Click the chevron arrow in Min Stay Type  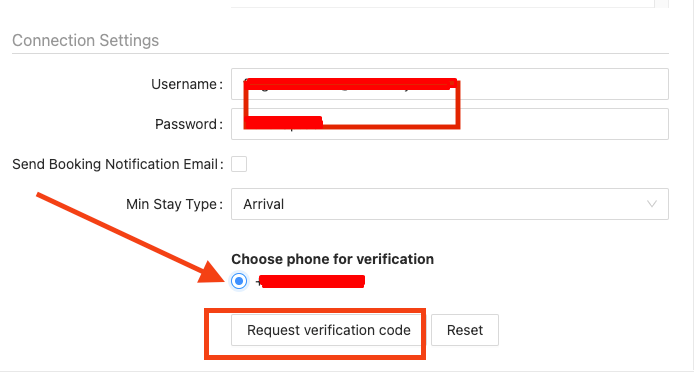652,204
